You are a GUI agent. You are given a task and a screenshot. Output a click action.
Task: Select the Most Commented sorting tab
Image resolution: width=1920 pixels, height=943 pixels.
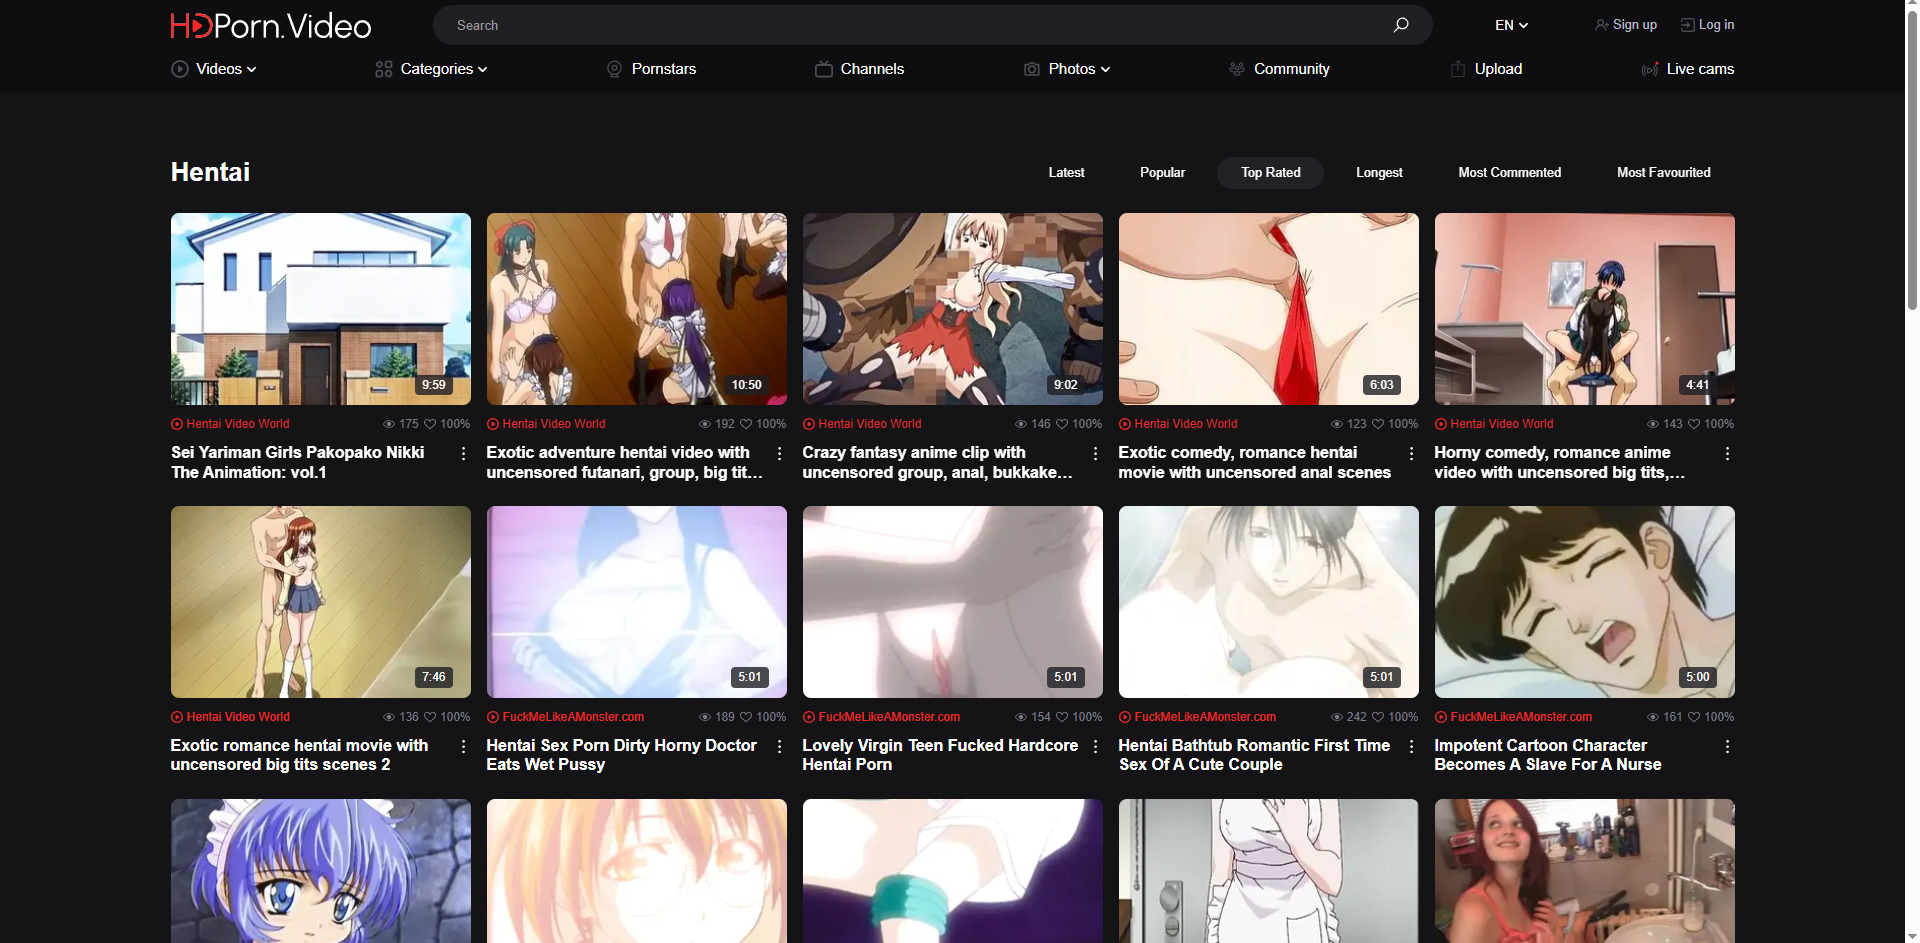click(x=1509, y=173)
